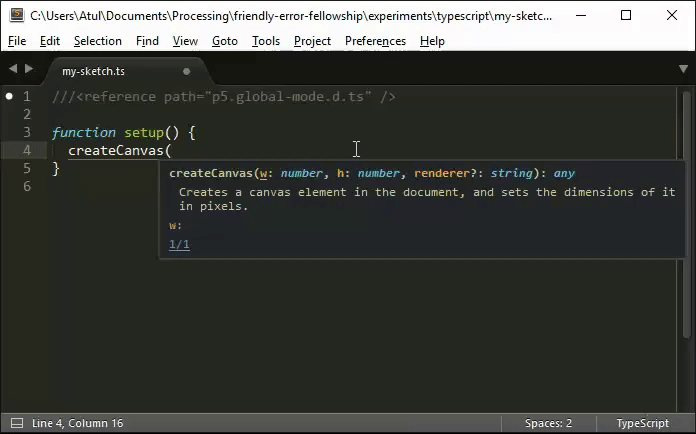Click line number 3 in gutter
Image resolution: width=696 pixels, height=434 pixels.
[27, 132]
